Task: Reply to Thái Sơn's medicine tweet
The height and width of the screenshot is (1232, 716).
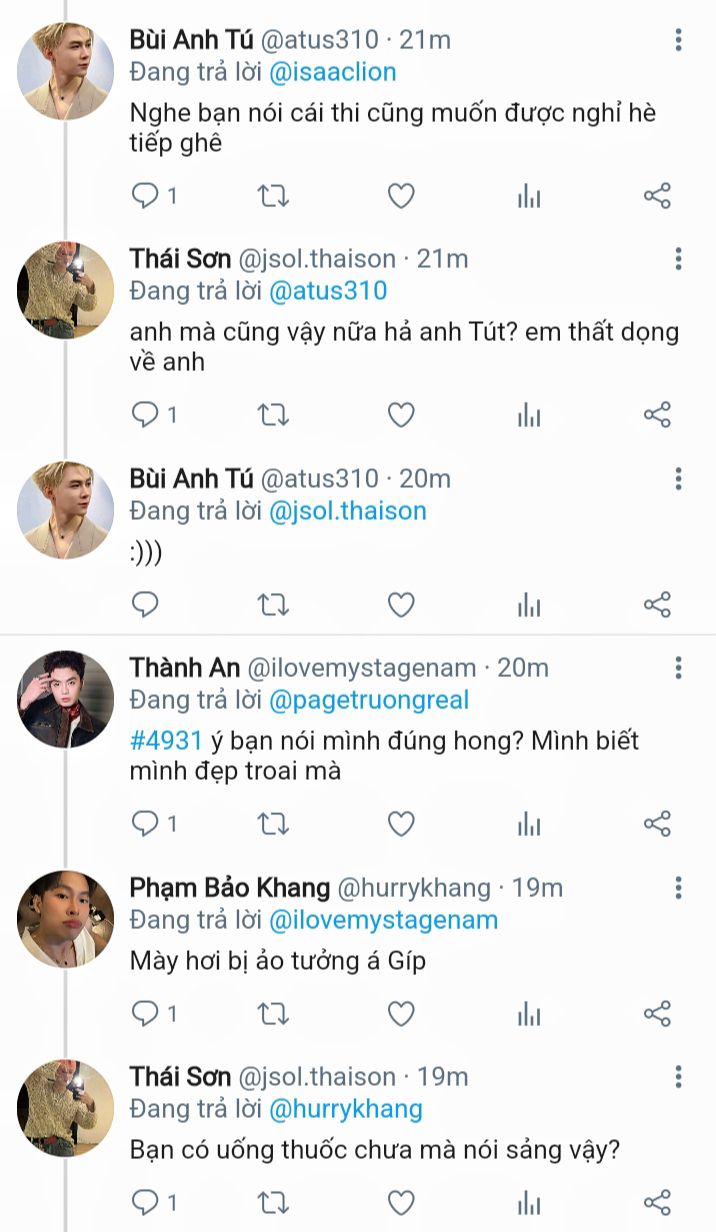Action: click(x=146, y=1202)
